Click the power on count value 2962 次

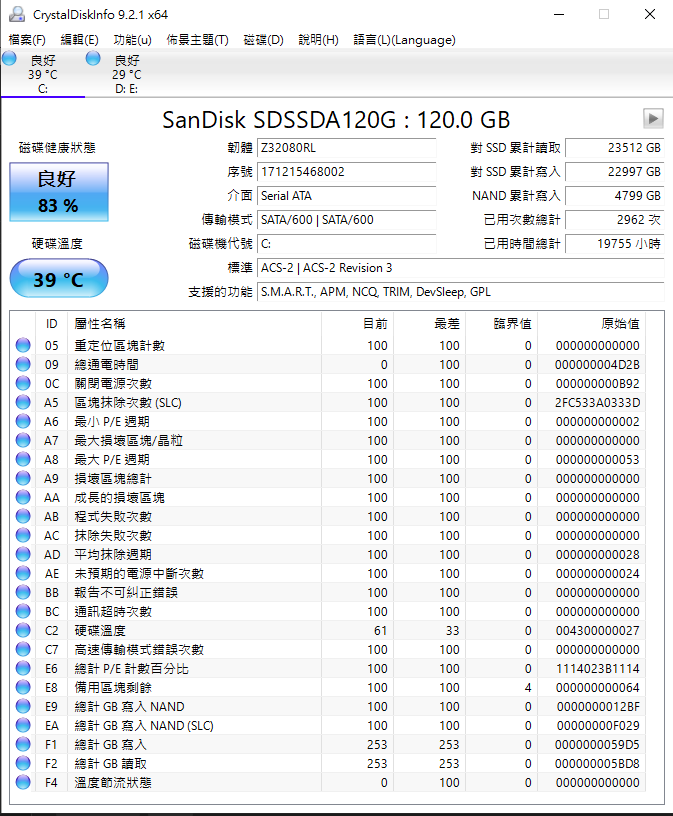pyautogui.click(x=615, y=220)
